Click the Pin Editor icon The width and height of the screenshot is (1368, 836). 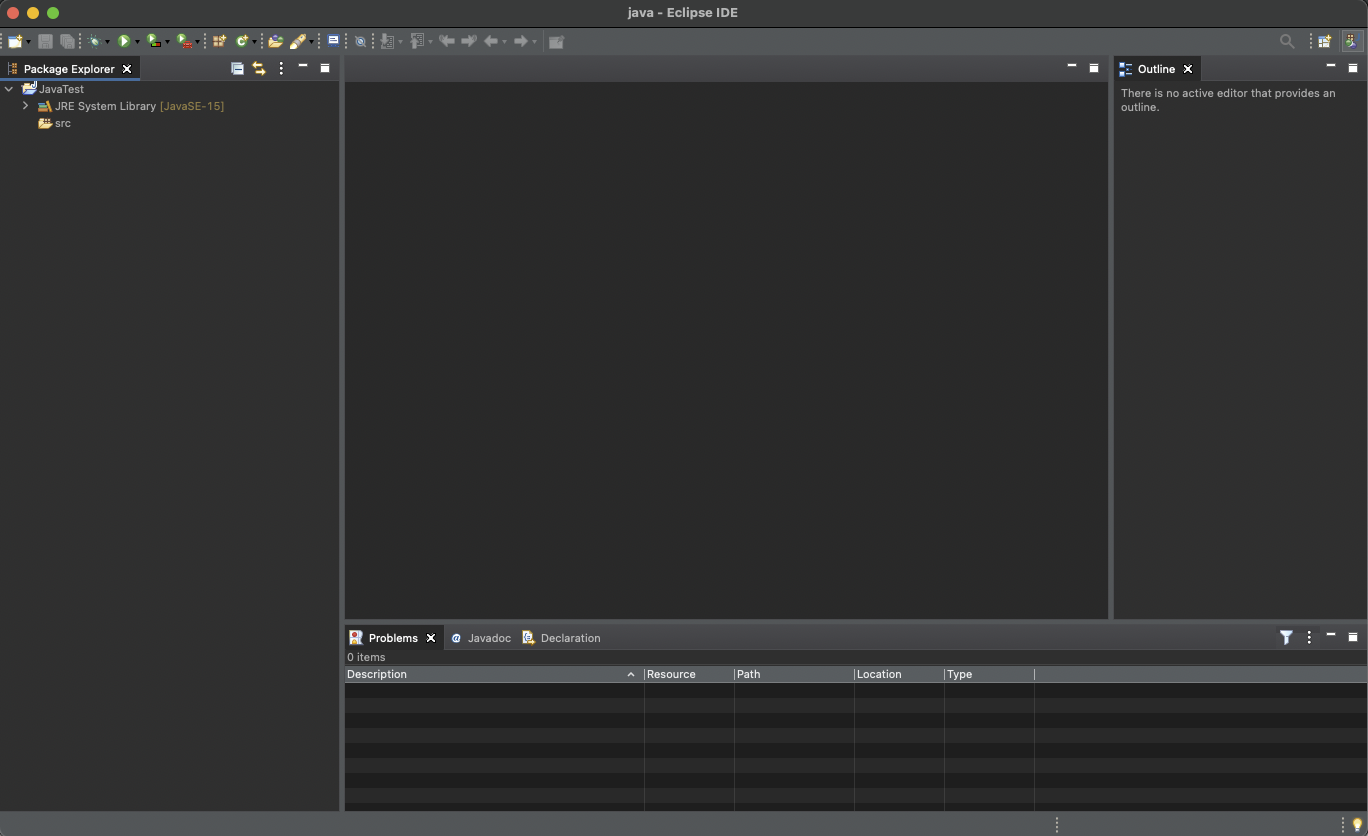(556, 41)
